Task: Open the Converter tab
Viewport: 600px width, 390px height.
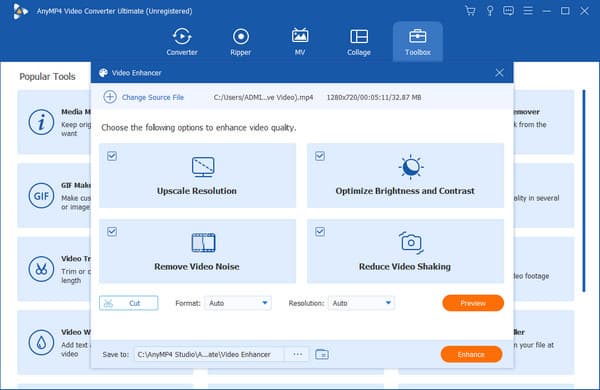Action: click(x=182, y=42)
